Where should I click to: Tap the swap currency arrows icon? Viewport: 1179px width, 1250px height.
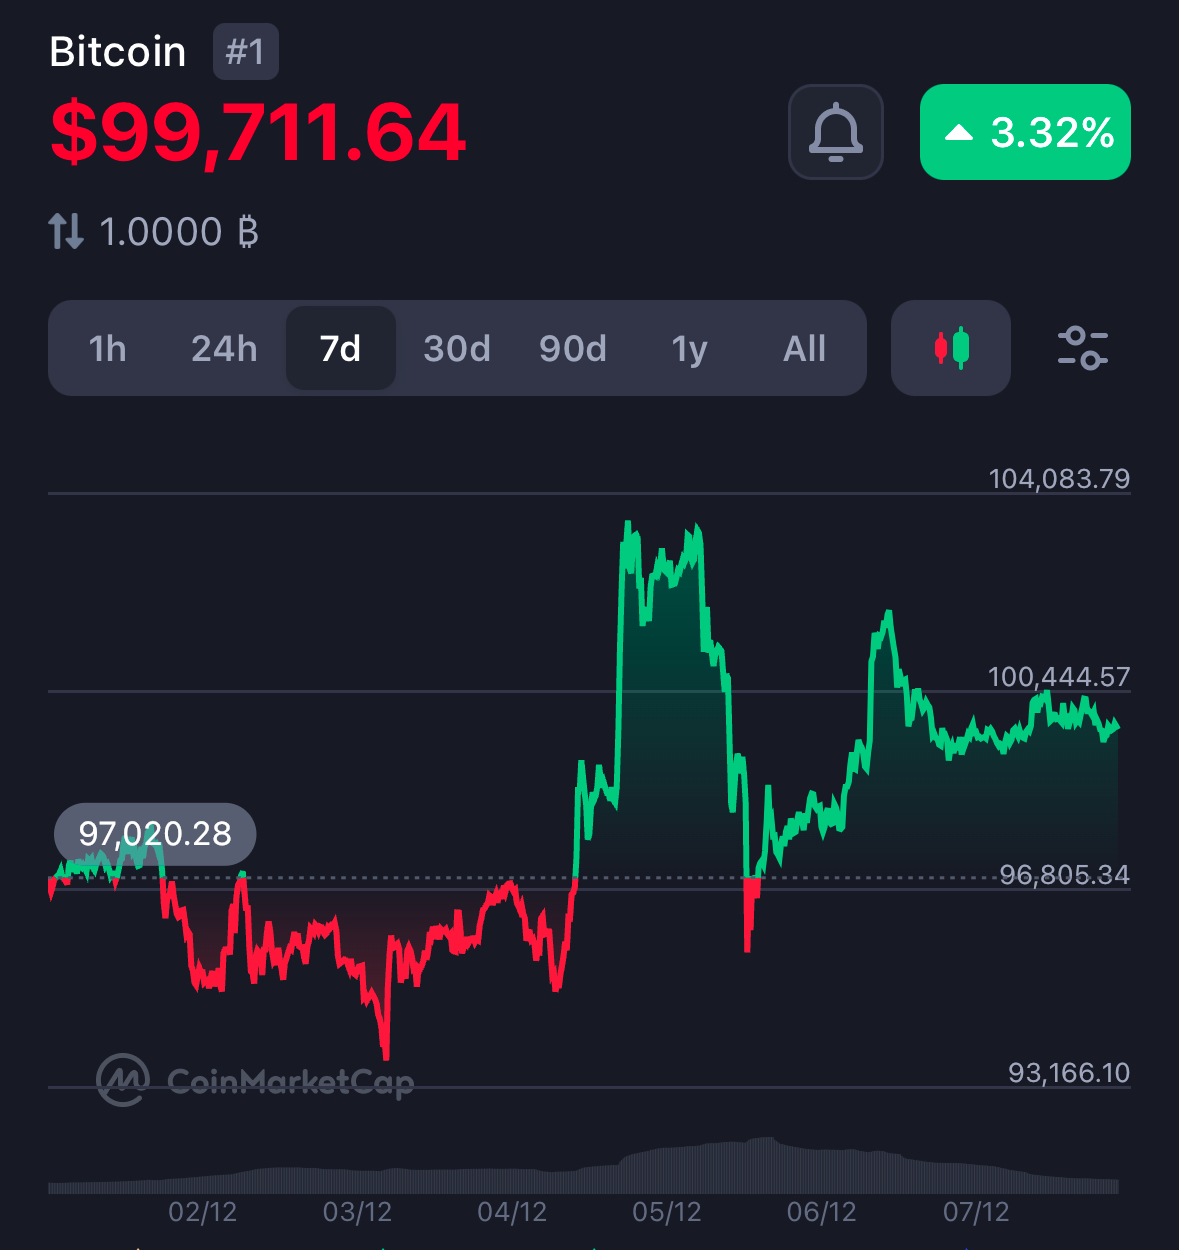click(x=66, y=231)
